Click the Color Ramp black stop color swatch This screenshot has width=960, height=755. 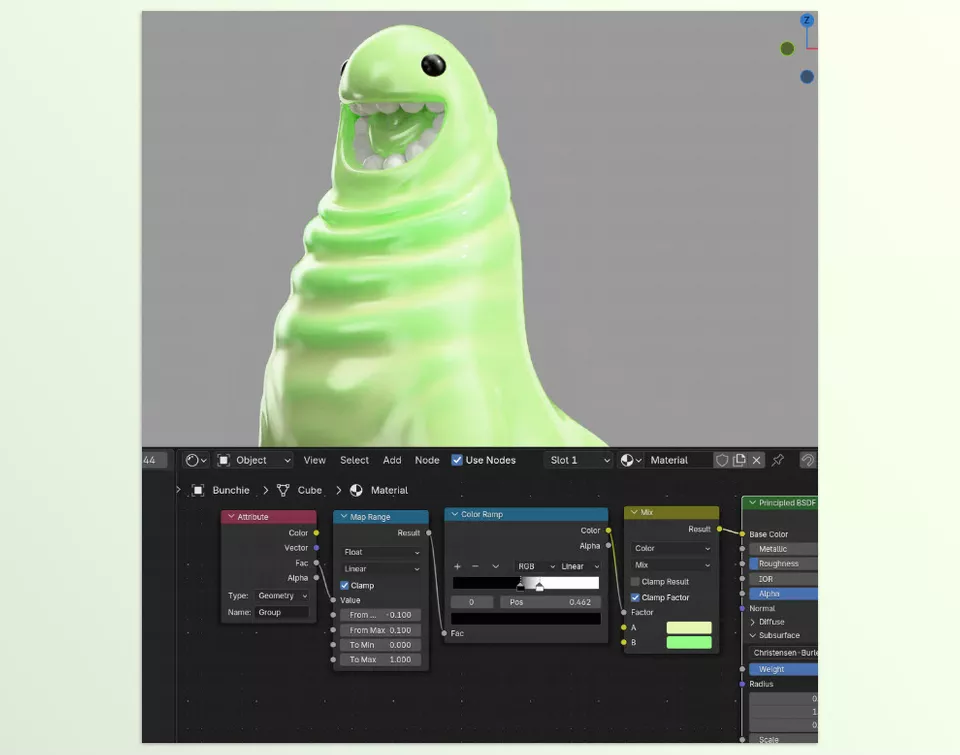click(x=526, y=618)
